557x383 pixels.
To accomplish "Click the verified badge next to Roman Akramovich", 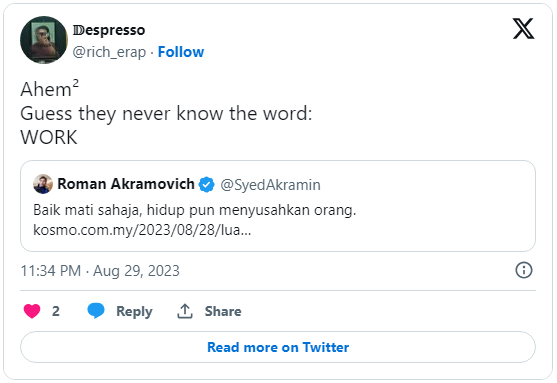I will (206, 184).
